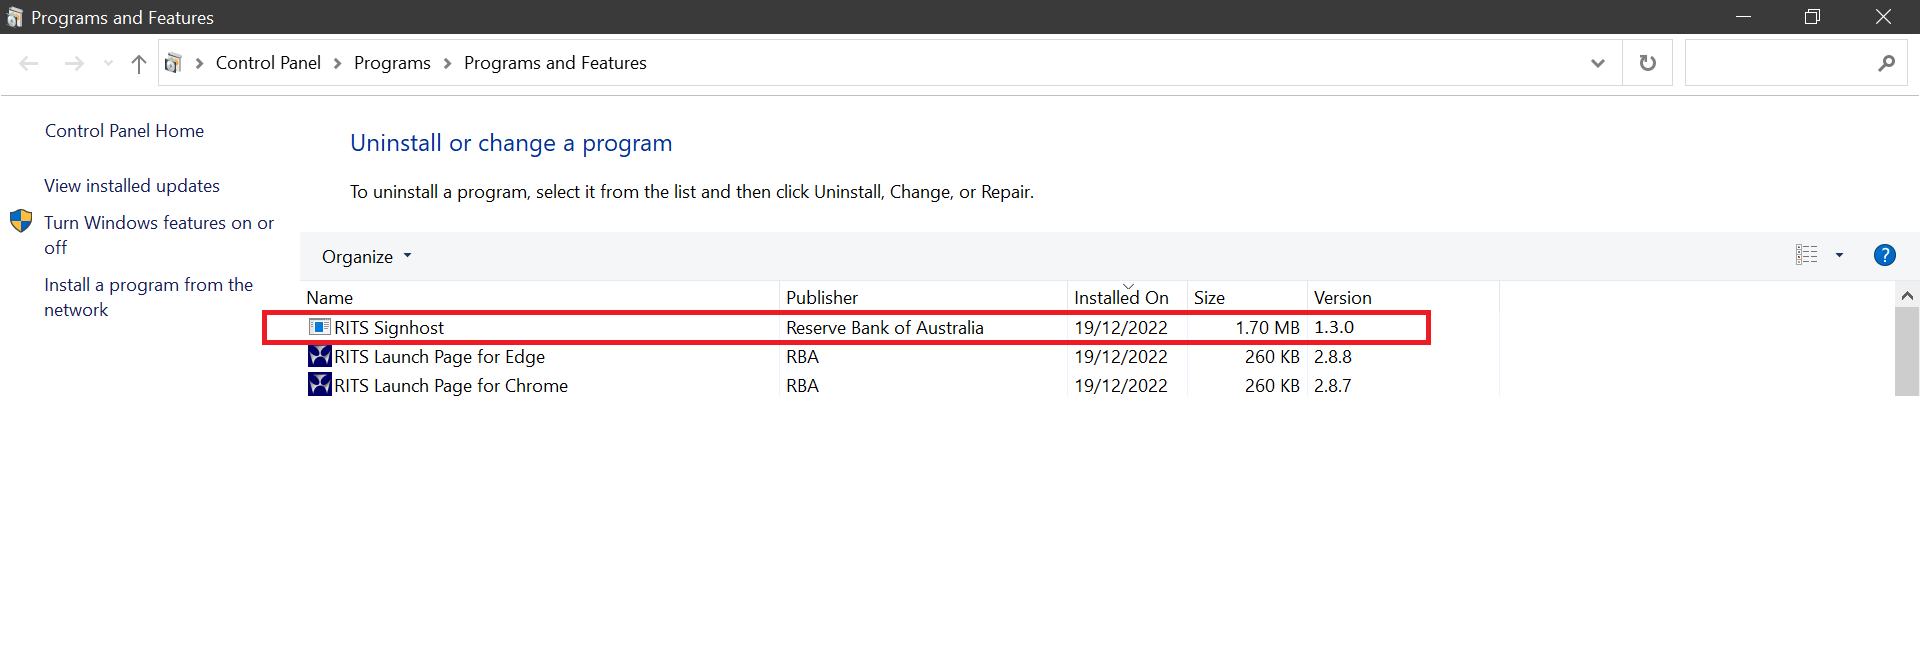Open View installed updates link
Viewport: 1920px width, 648px height.
point(131,186)
